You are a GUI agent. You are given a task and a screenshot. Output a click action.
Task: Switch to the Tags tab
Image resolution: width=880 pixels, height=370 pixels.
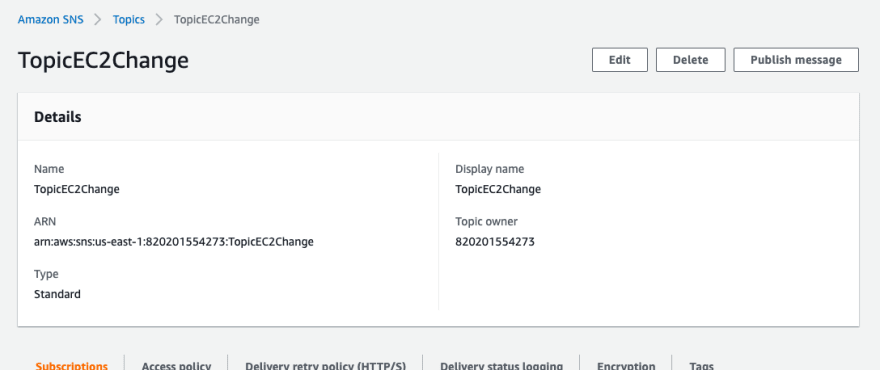[x=702, y=366]
